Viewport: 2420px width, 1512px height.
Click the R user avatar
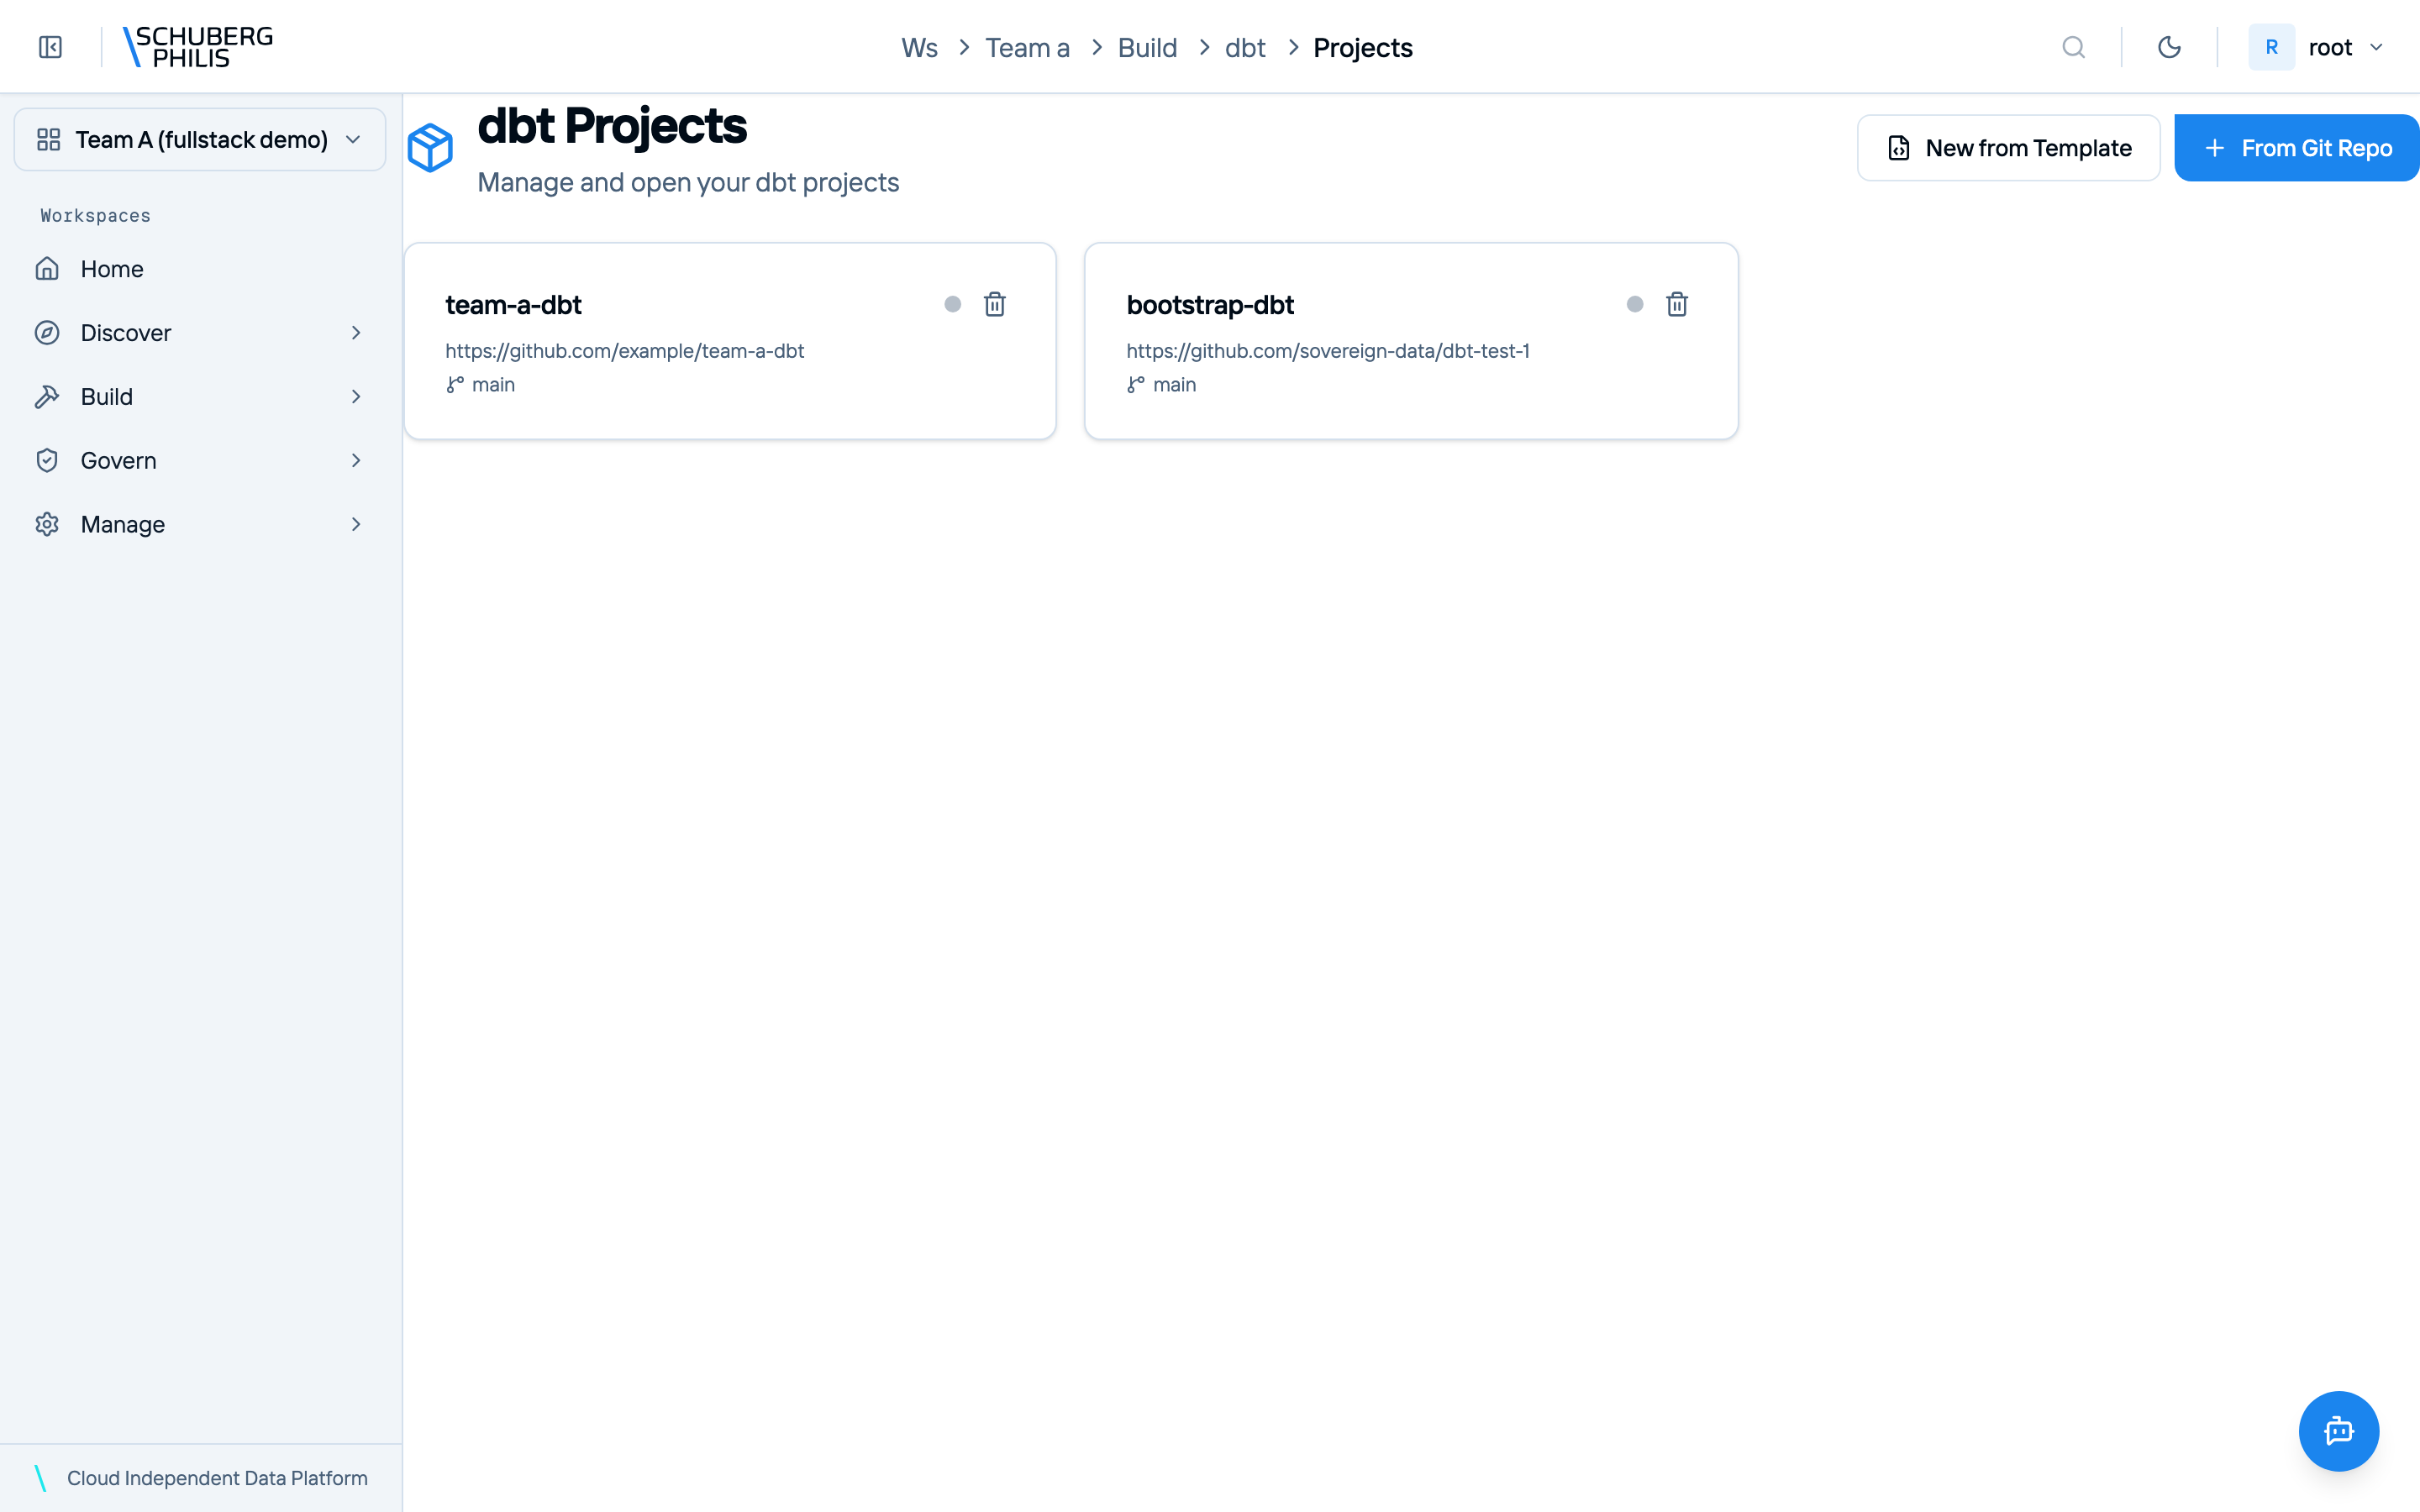point(2271,47)
